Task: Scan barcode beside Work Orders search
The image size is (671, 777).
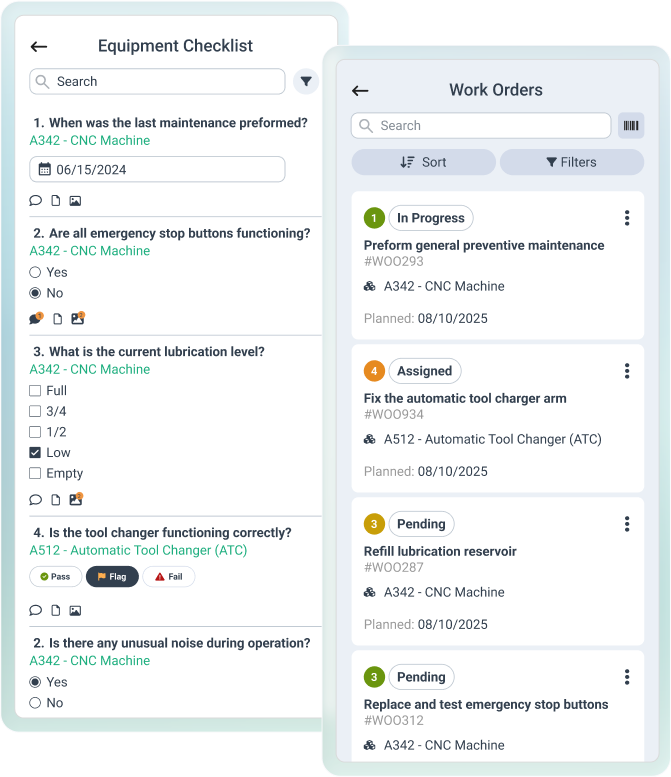Action: click(x=630, y=125)
